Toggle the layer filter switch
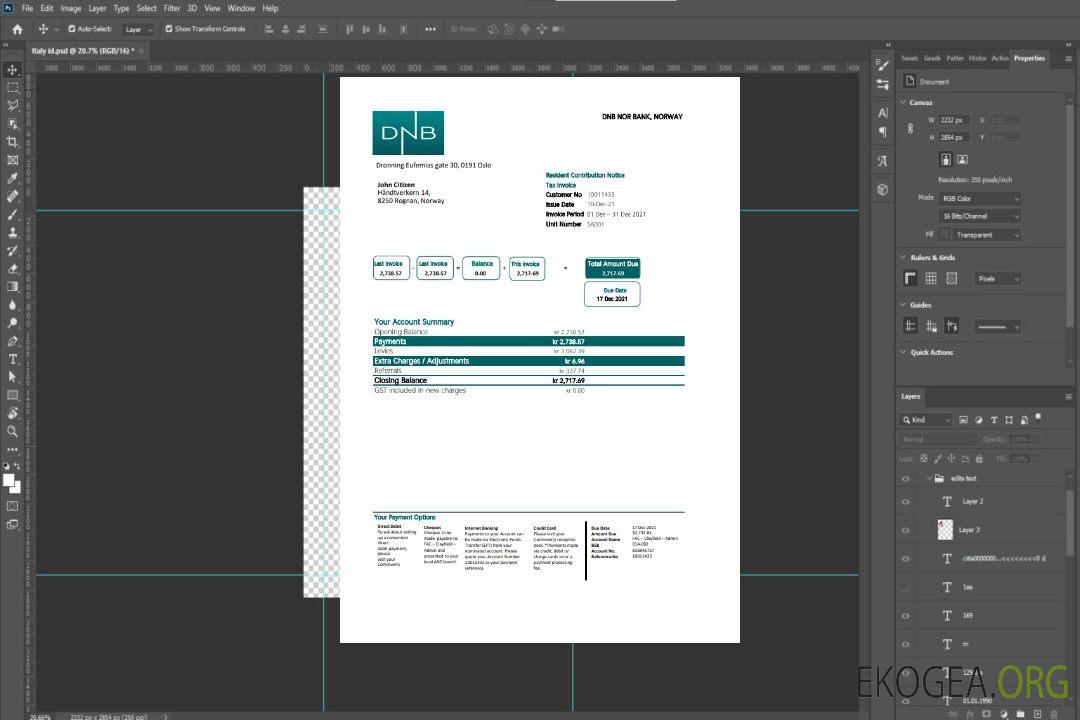 [x=1038, y=418]
